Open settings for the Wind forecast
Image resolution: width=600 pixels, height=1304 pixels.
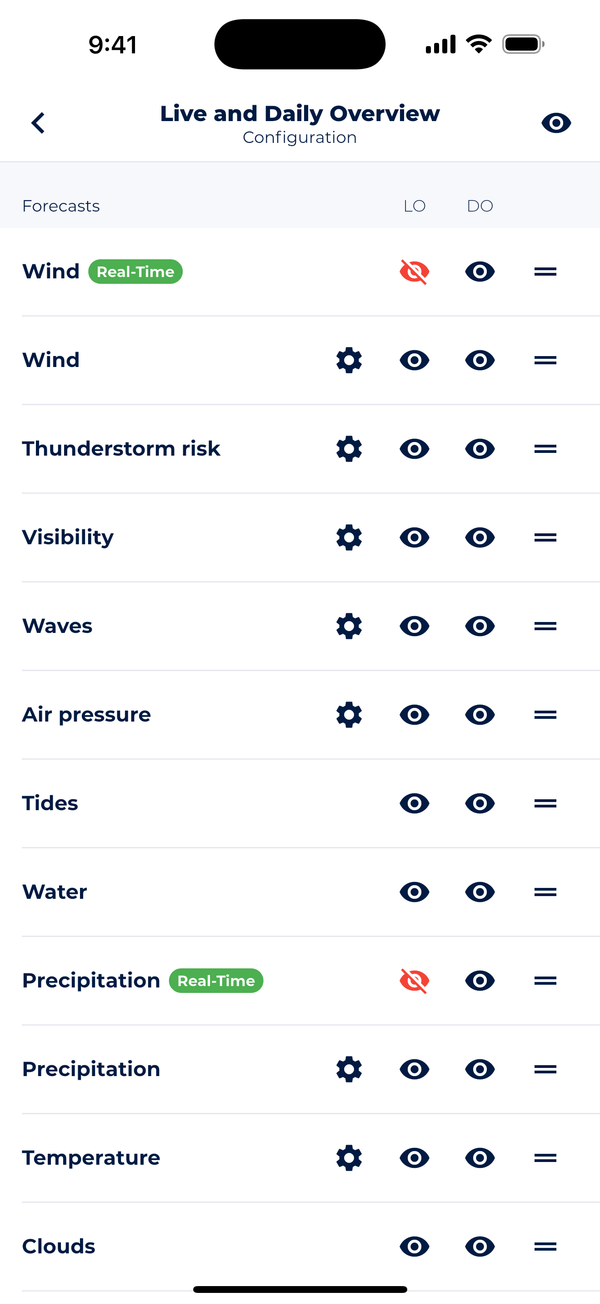pos(348,360)
